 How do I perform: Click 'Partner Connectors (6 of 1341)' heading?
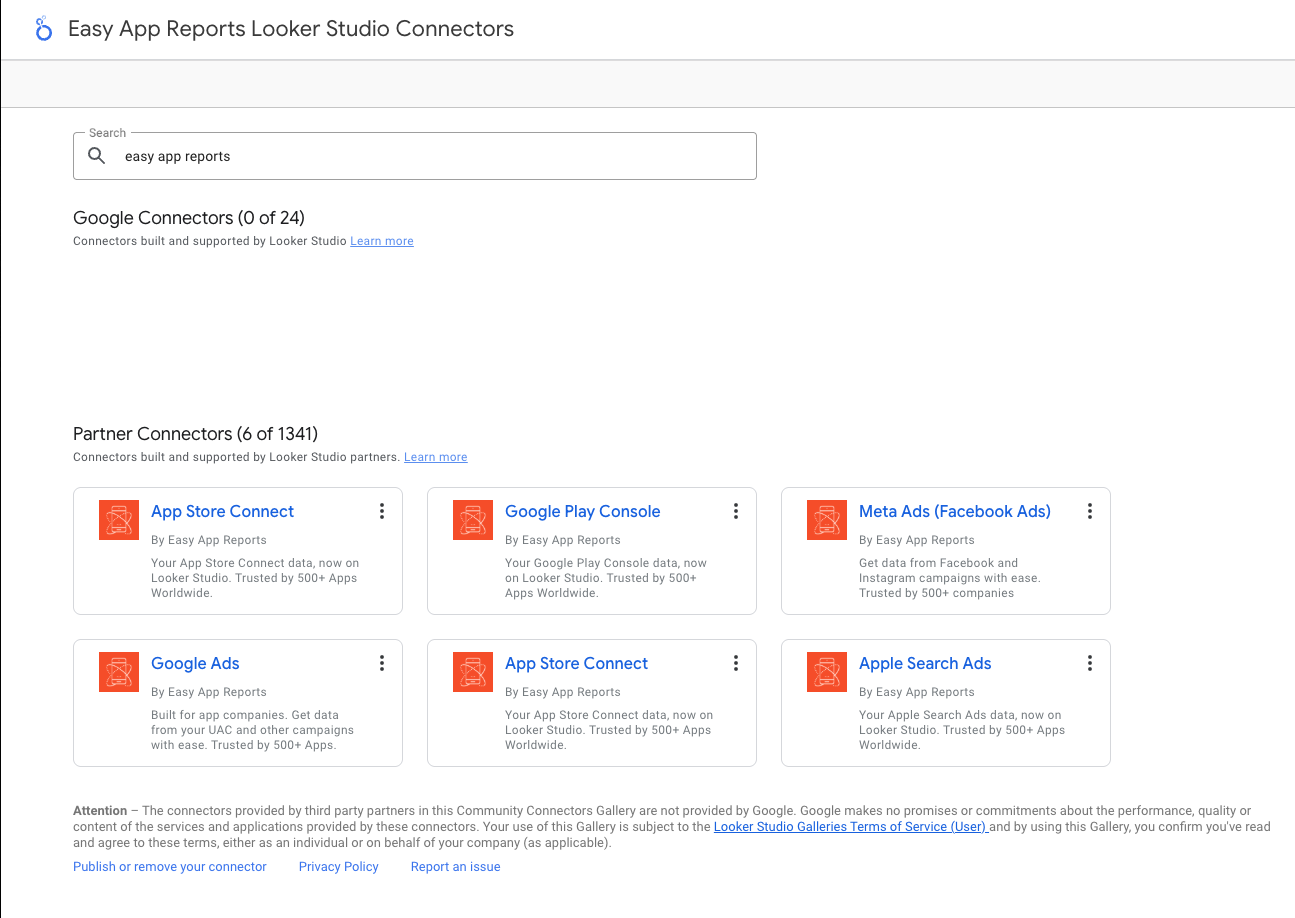pyautogui.click(x=196, y=434)
